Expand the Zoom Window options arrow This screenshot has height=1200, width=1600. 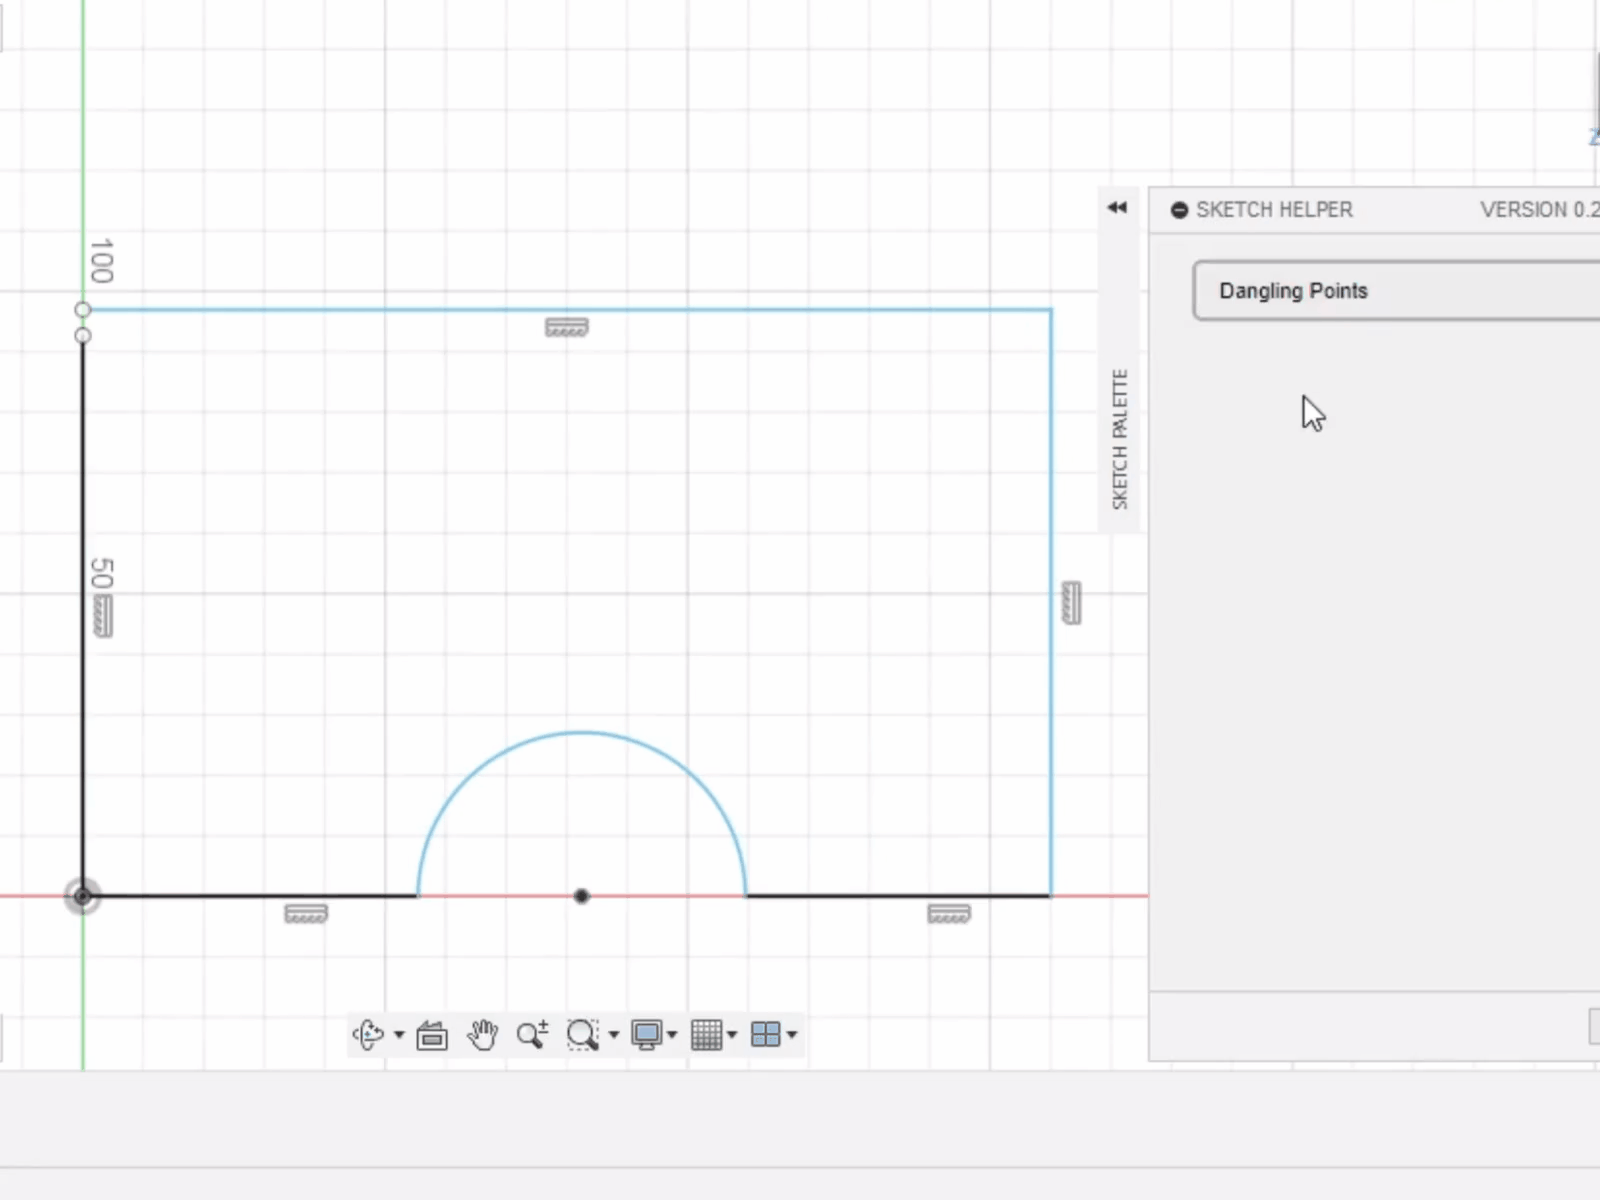click(x=614, y=1035)
